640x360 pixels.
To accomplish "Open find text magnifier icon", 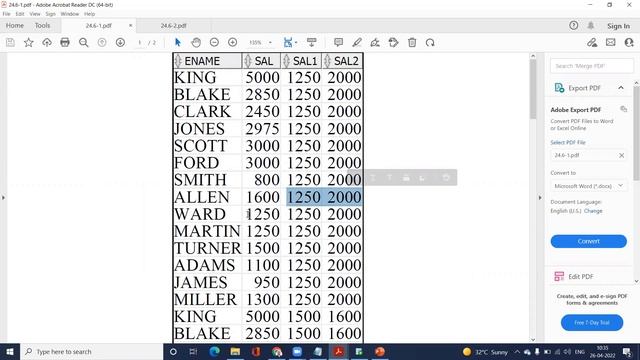I will pos(84,42).
